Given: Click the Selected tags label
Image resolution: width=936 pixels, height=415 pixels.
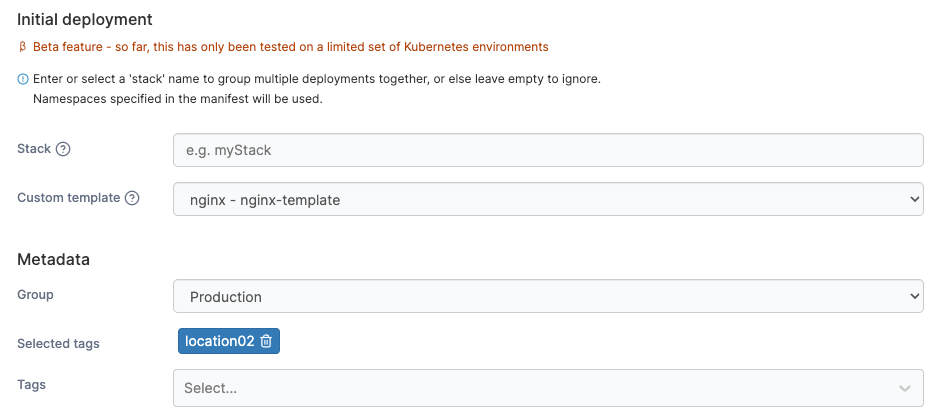Looking at the screenshot, I should 58,343.
